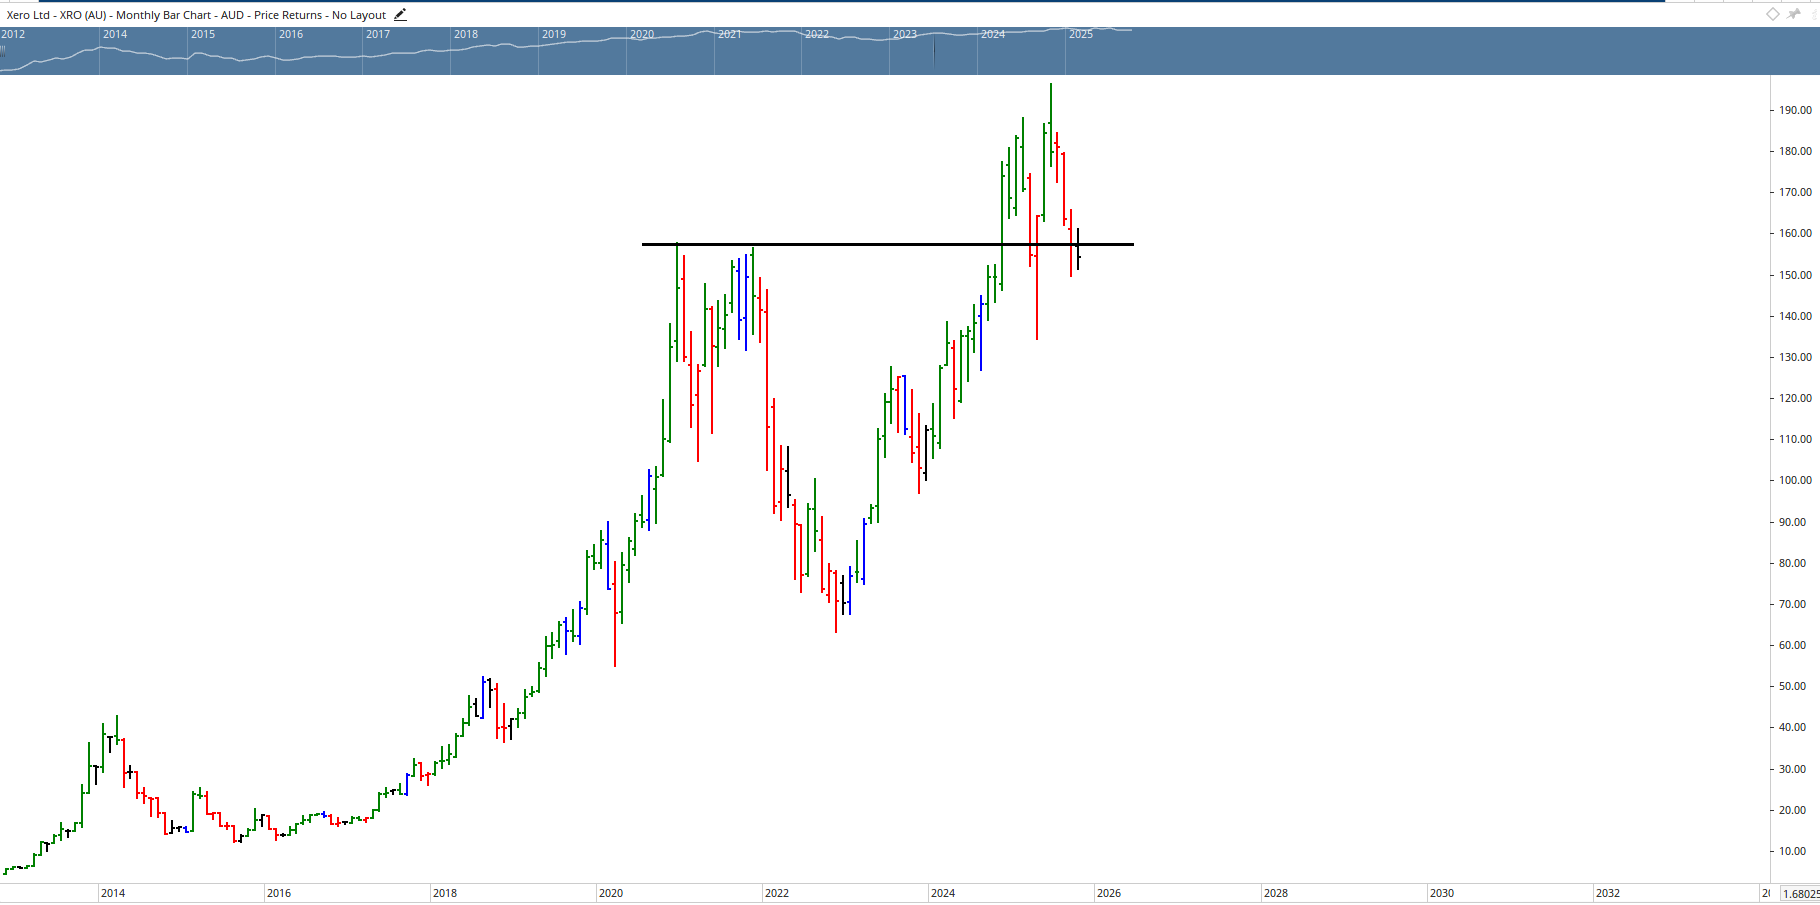The image size is (1820, 905).
Task: Toggle the pushpin icon at top right
Action: click(1794, 14)
